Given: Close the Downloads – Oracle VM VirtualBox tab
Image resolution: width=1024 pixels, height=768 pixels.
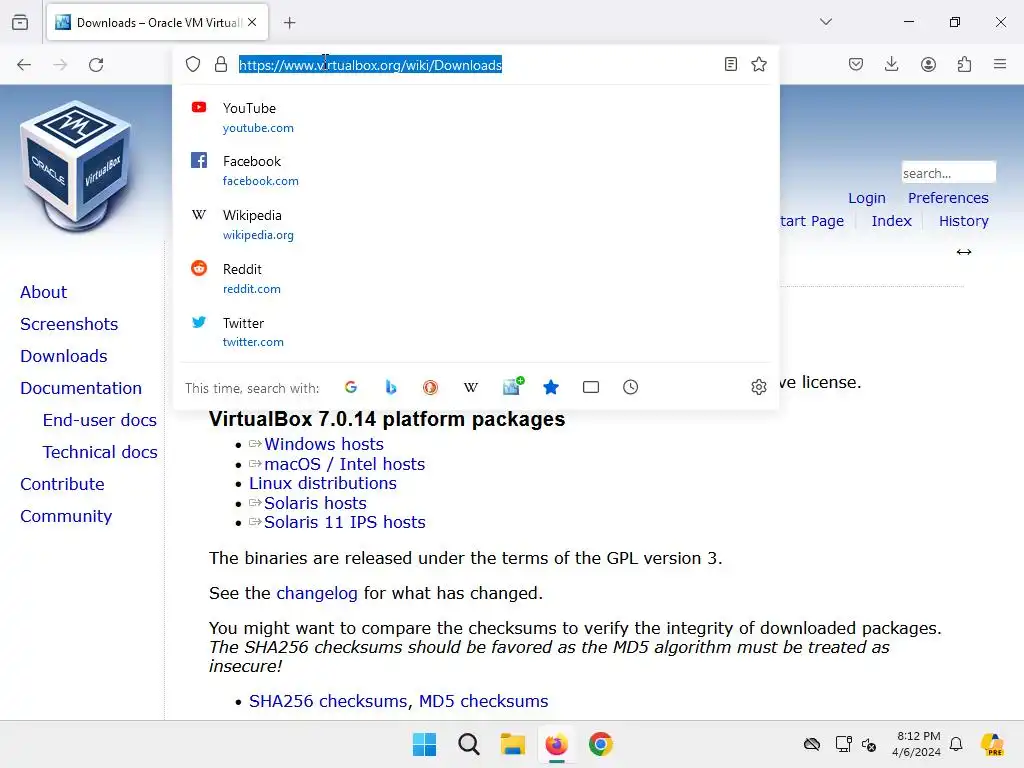Looking at the screenshot, I should coord(252,22).
